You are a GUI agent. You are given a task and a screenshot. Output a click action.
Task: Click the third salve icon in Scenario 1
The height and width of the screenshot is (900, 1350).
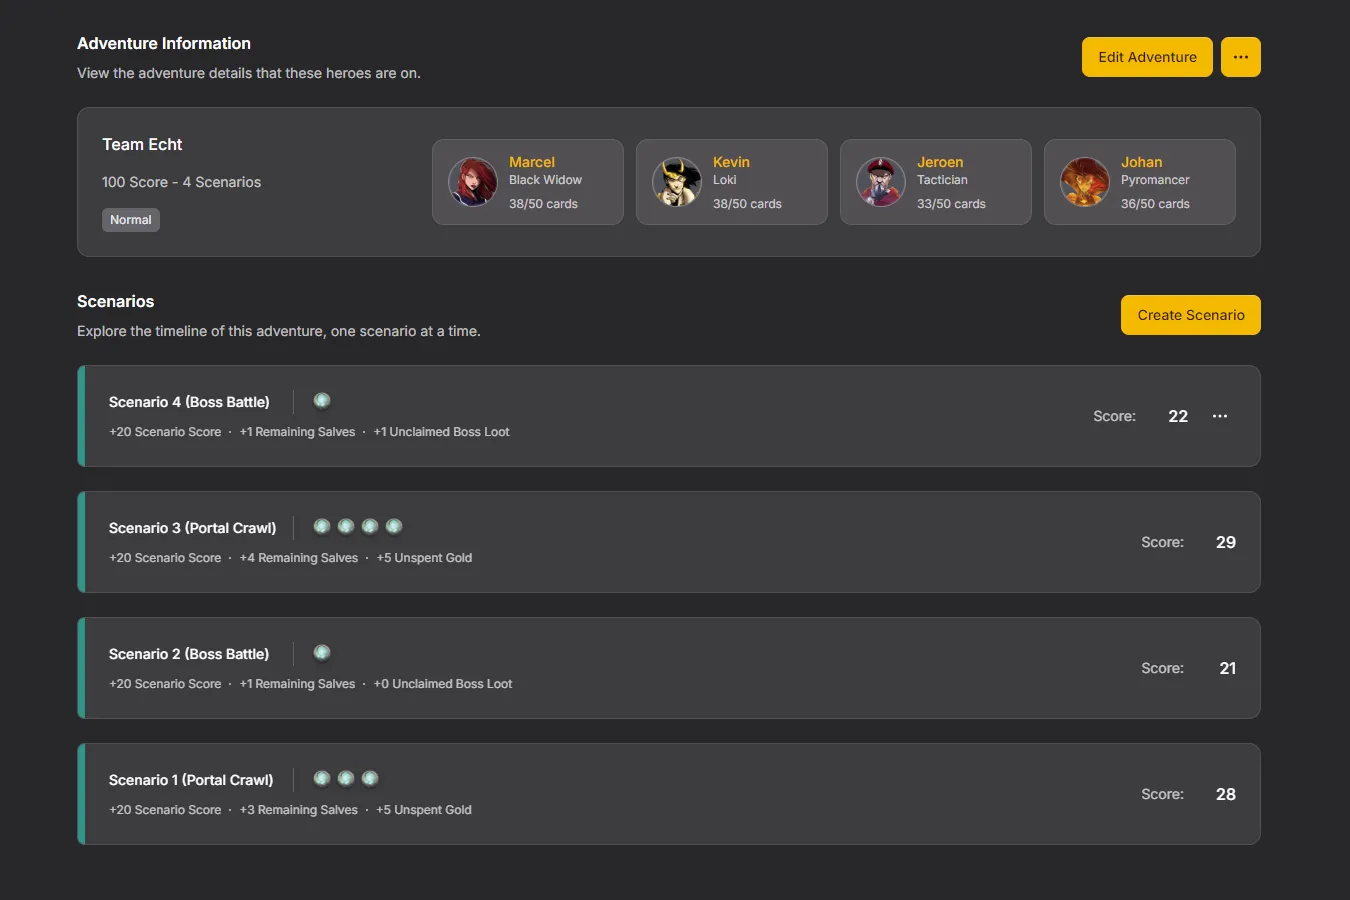tap(370, 779)
